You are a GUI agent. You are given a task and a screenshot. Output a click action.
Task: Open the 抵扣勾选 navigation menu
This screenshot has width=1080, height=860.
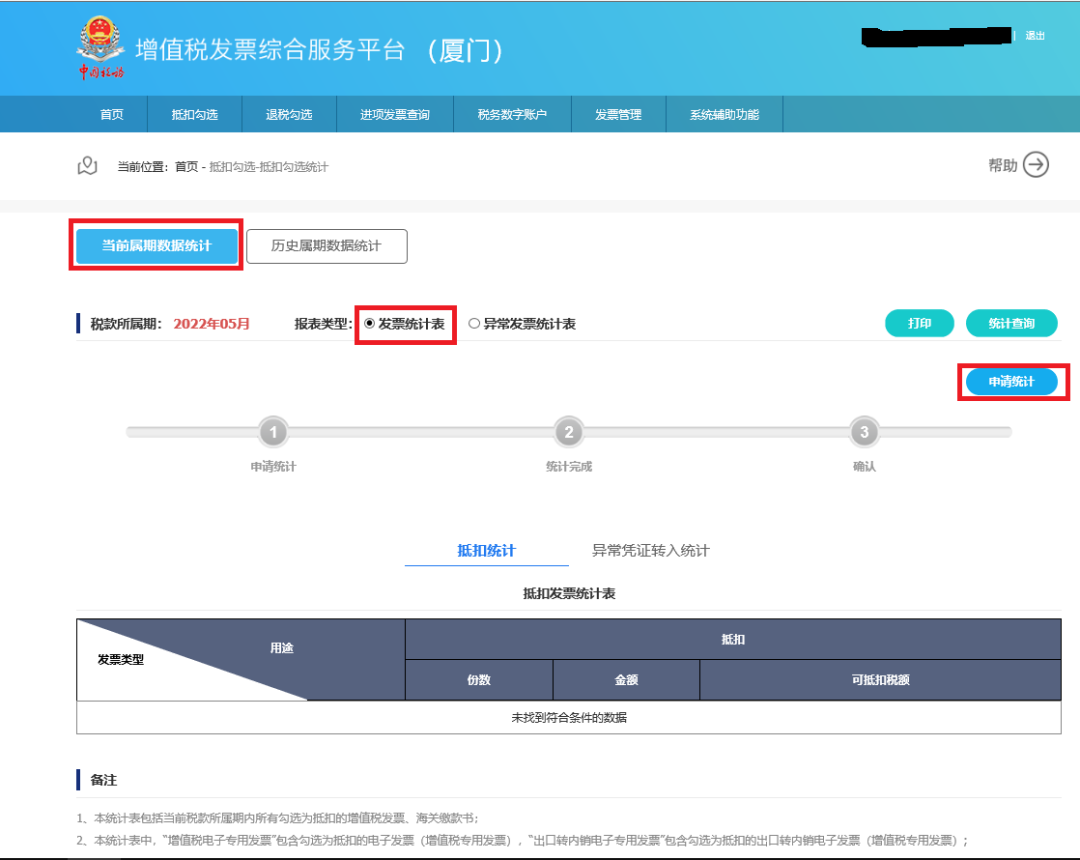coord(194,115)
